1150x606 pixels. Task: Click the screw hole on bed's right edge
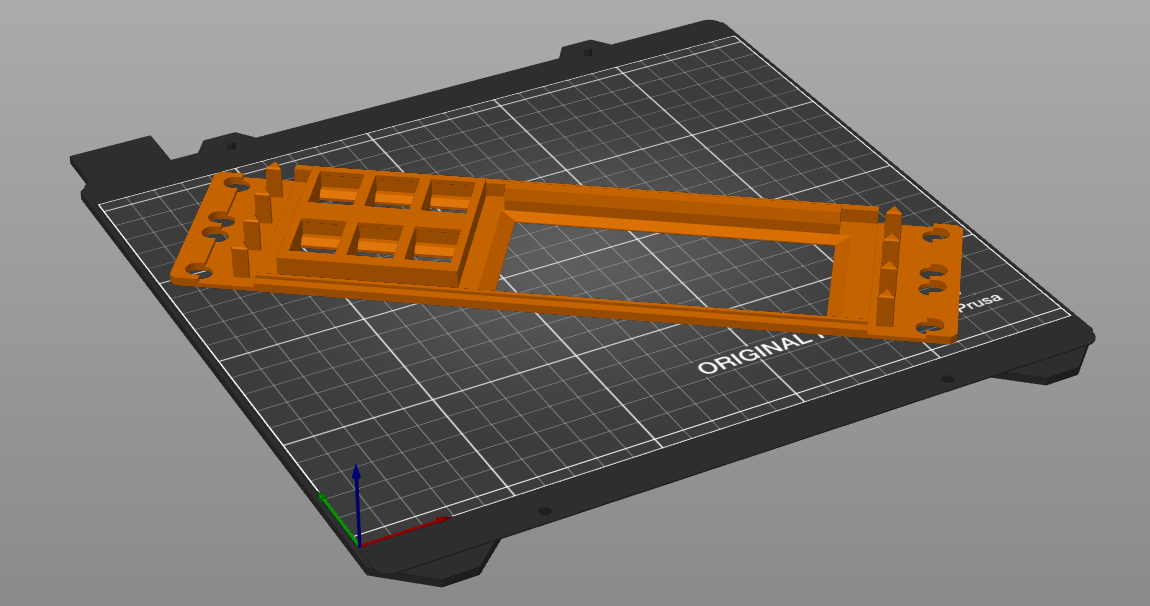click(x=947, y=379)
